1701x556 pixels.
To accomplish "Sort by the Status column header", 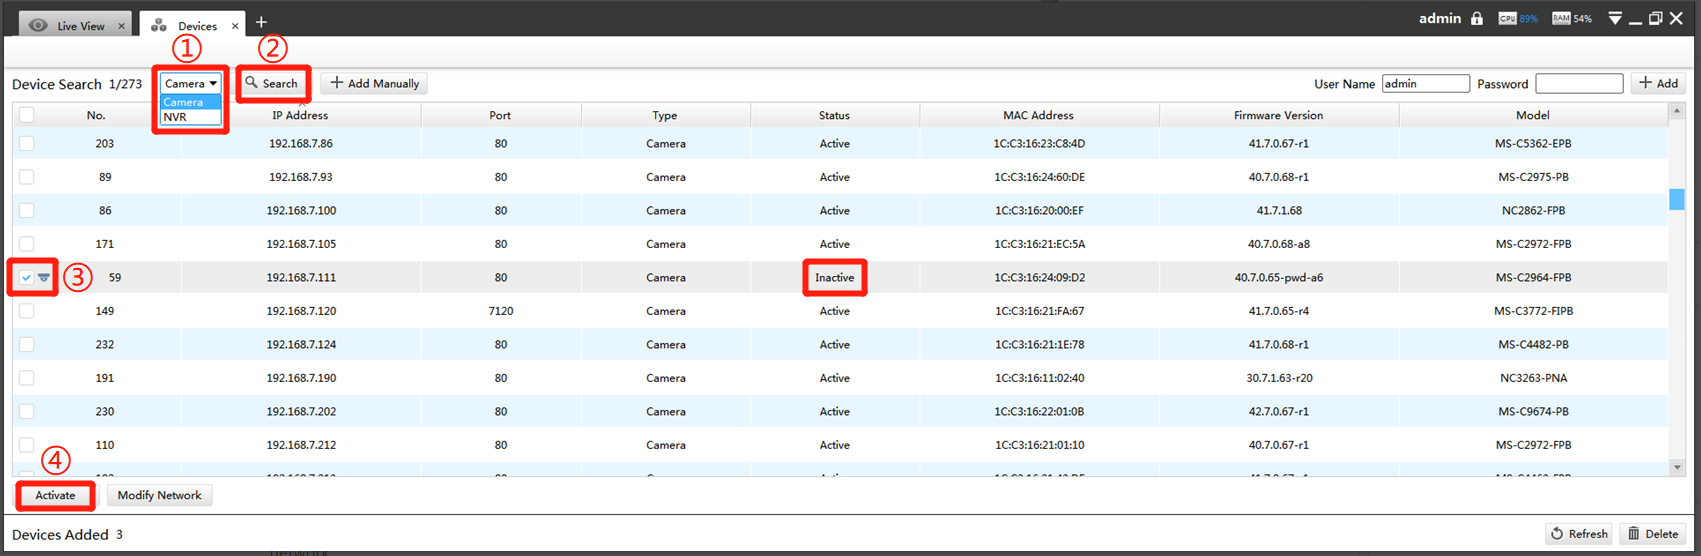I will [x=834, y=115].
